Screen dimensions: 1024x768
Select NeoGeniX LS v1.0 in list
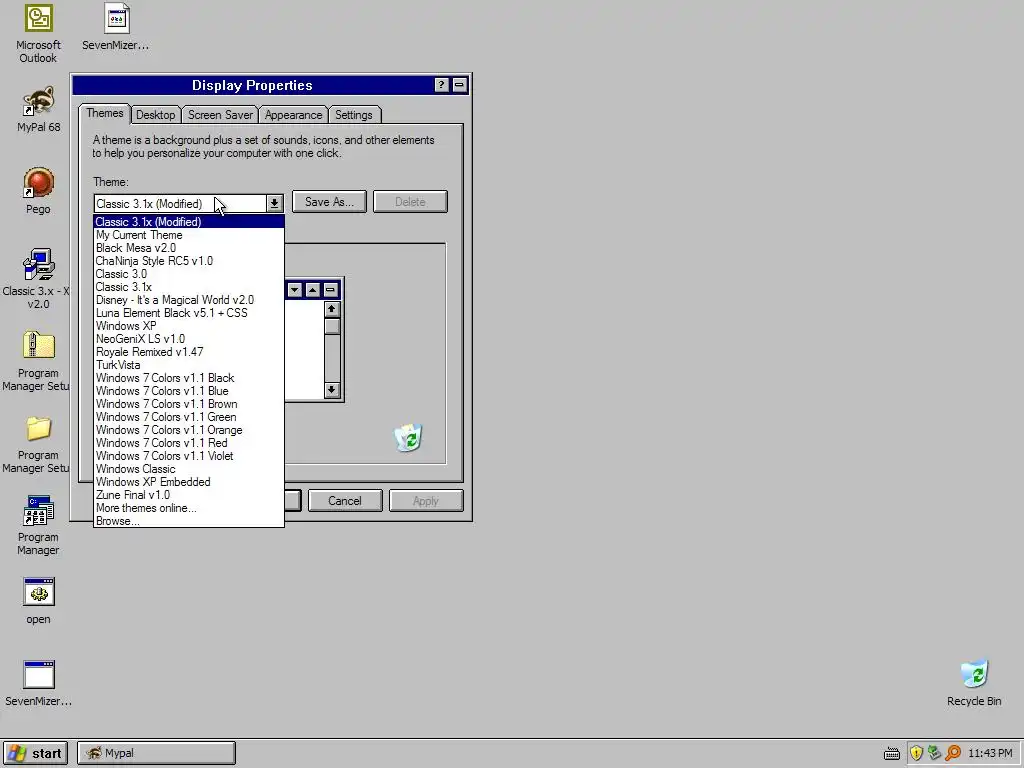(189, 339)
